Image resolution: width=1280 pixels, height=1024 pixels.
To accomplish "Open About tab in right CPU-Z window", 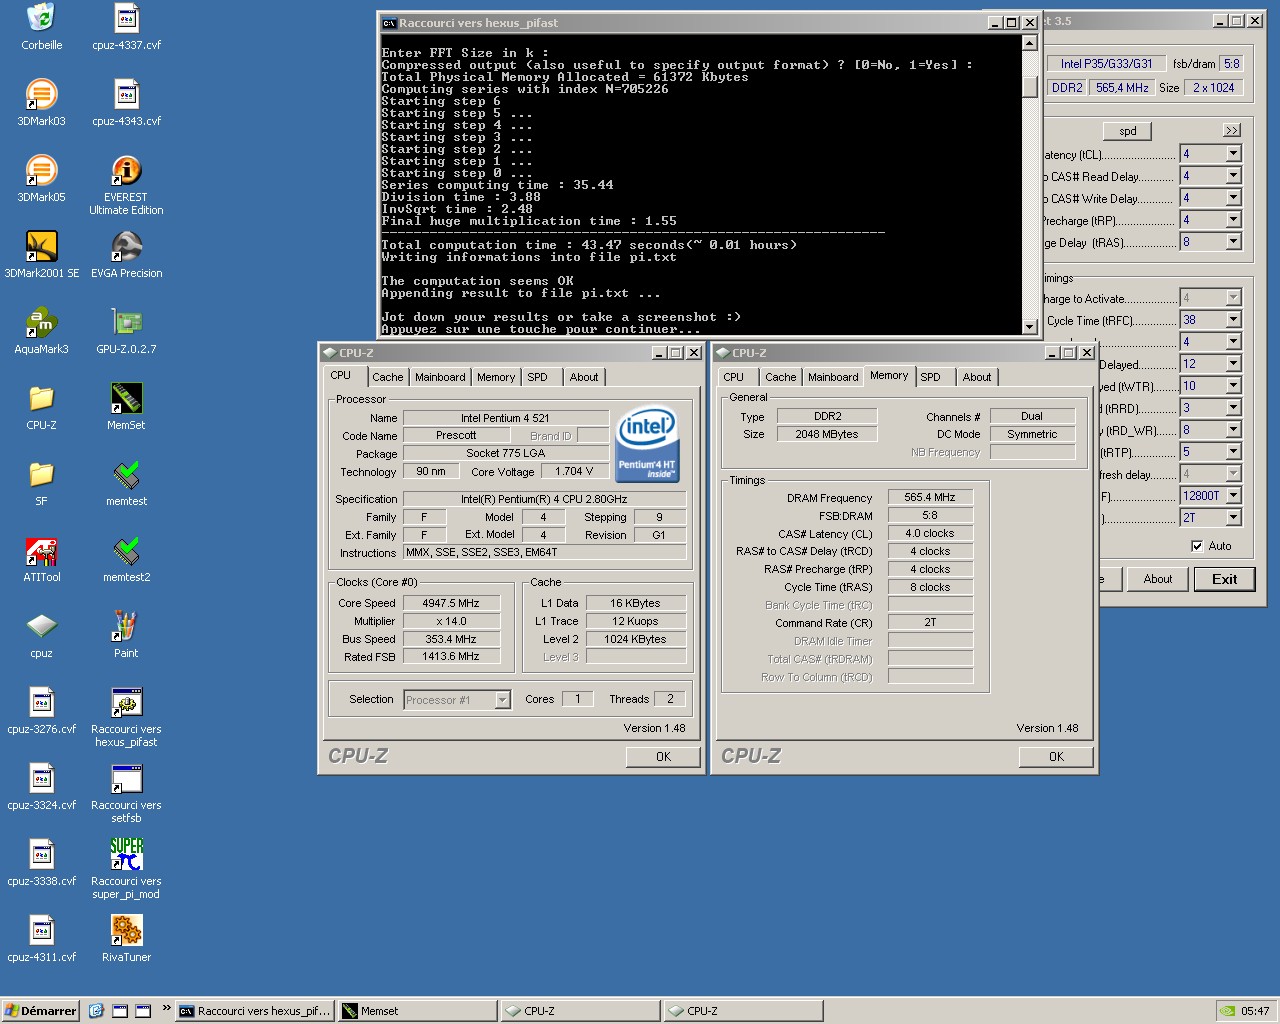I will pos(977,377).
